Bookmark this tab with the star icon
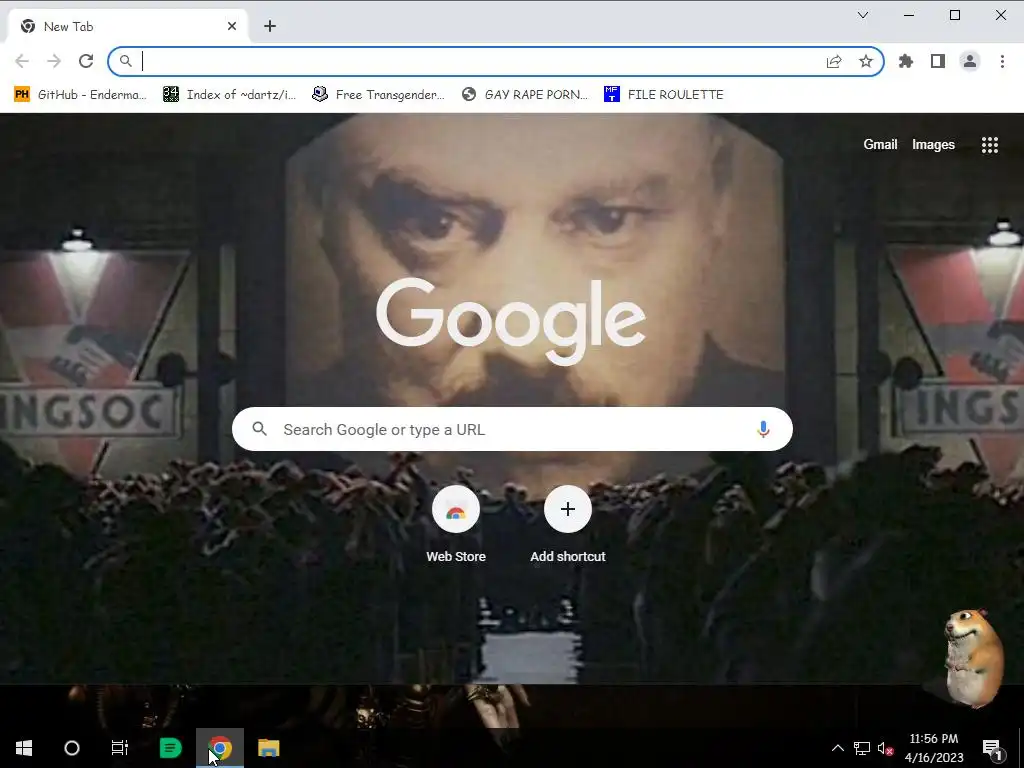1024x768 pixels. 866,61
